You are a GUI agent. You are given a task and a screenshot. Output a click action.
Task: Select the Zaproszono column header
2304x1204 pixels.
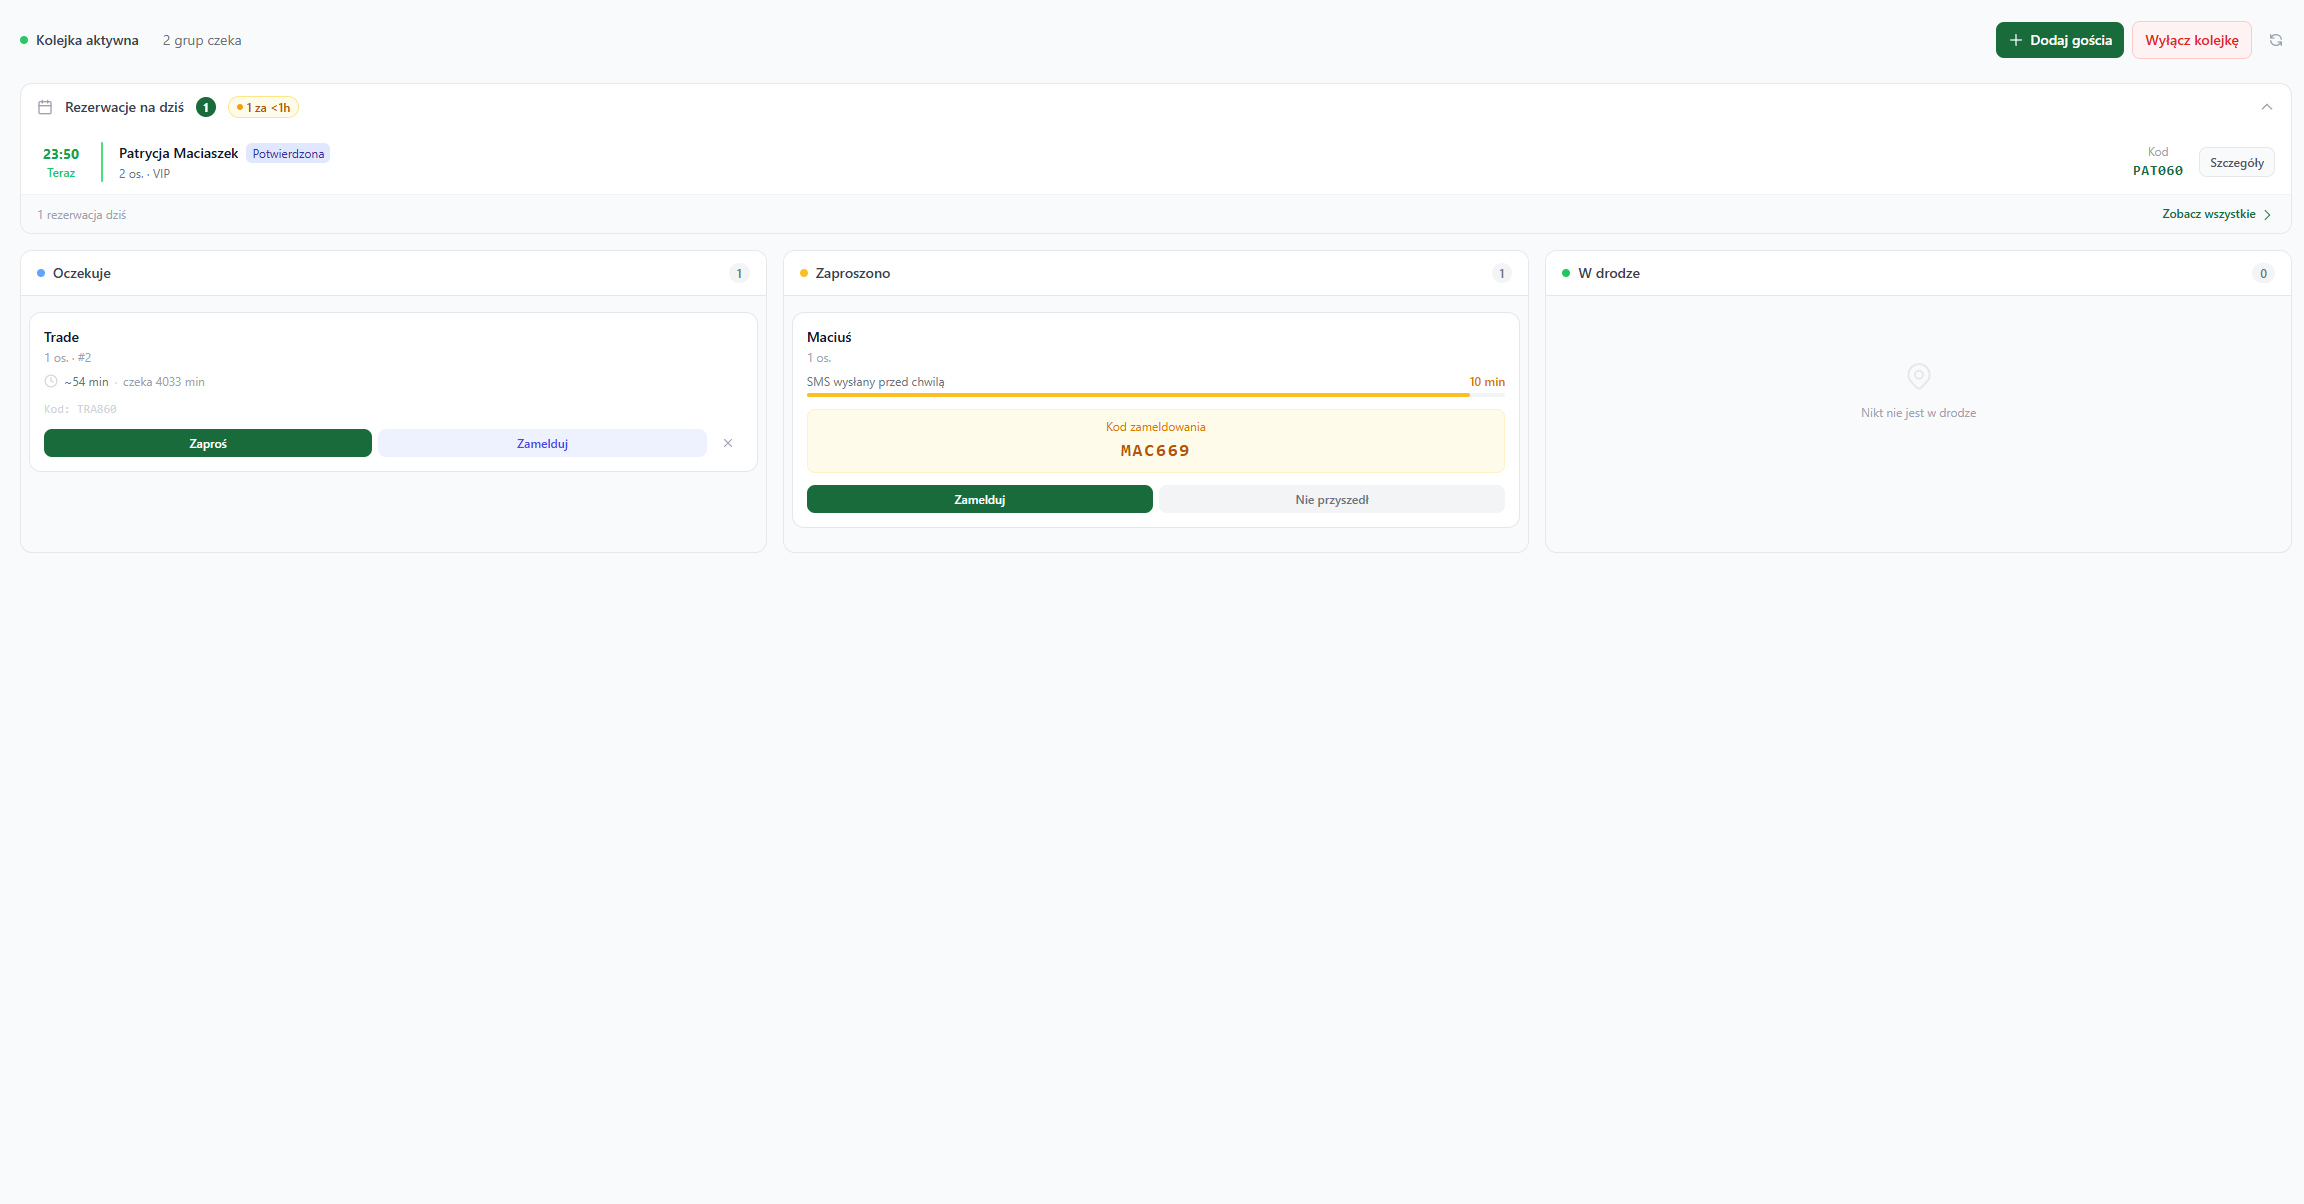tap(852, 273)
